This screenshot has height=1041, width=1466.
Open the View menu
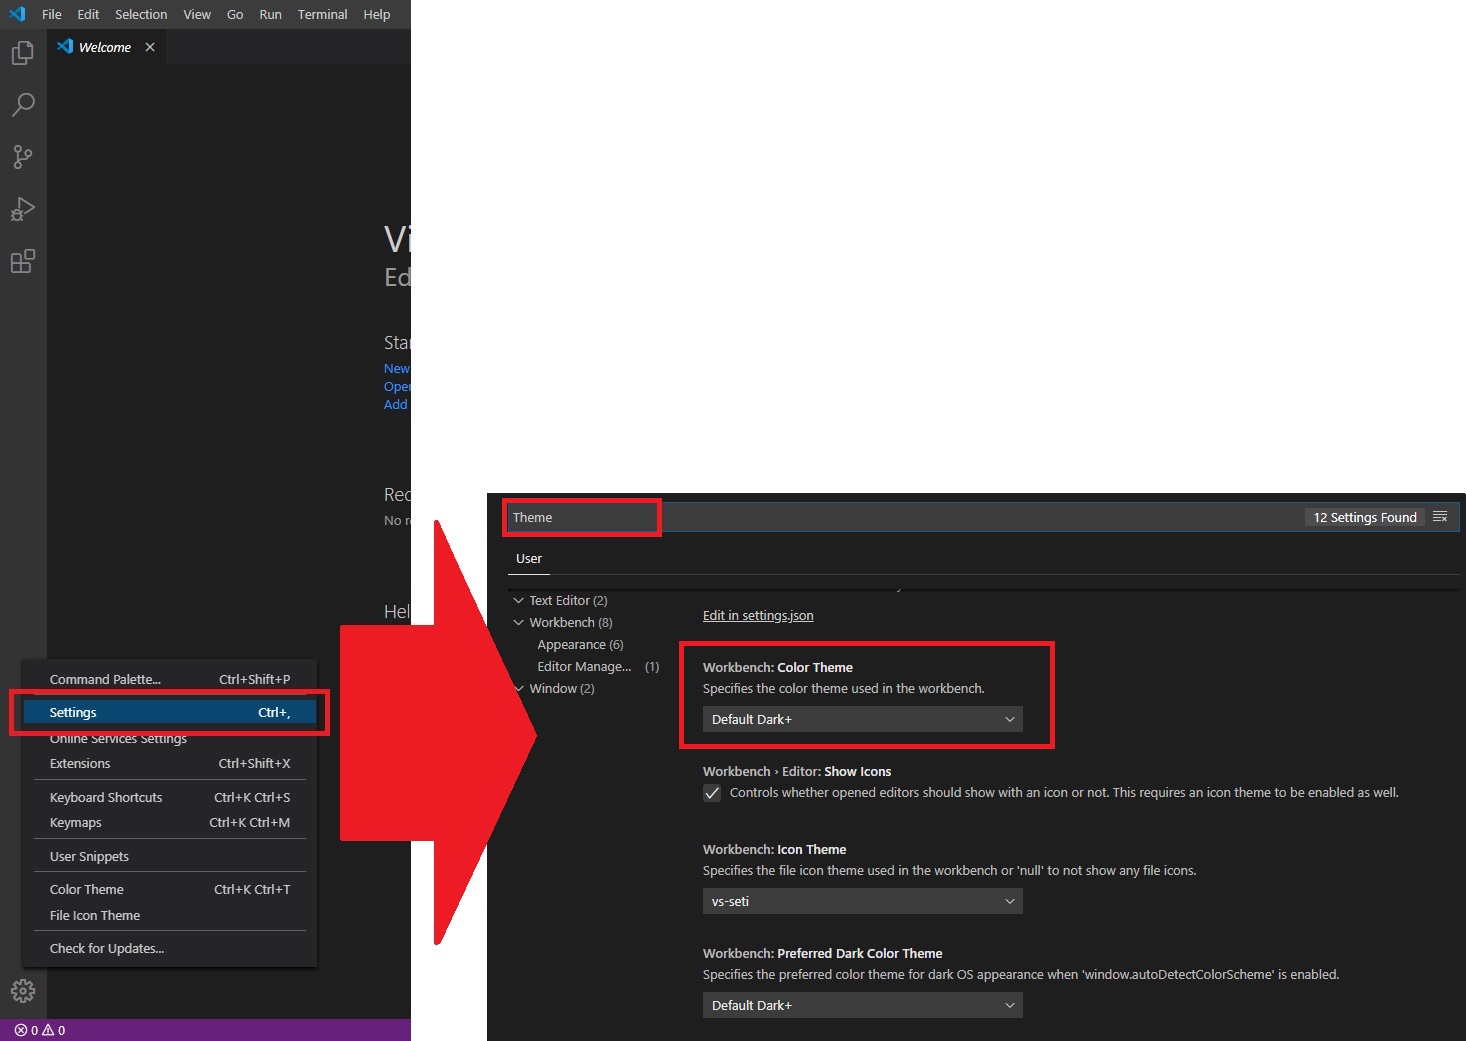197,14
